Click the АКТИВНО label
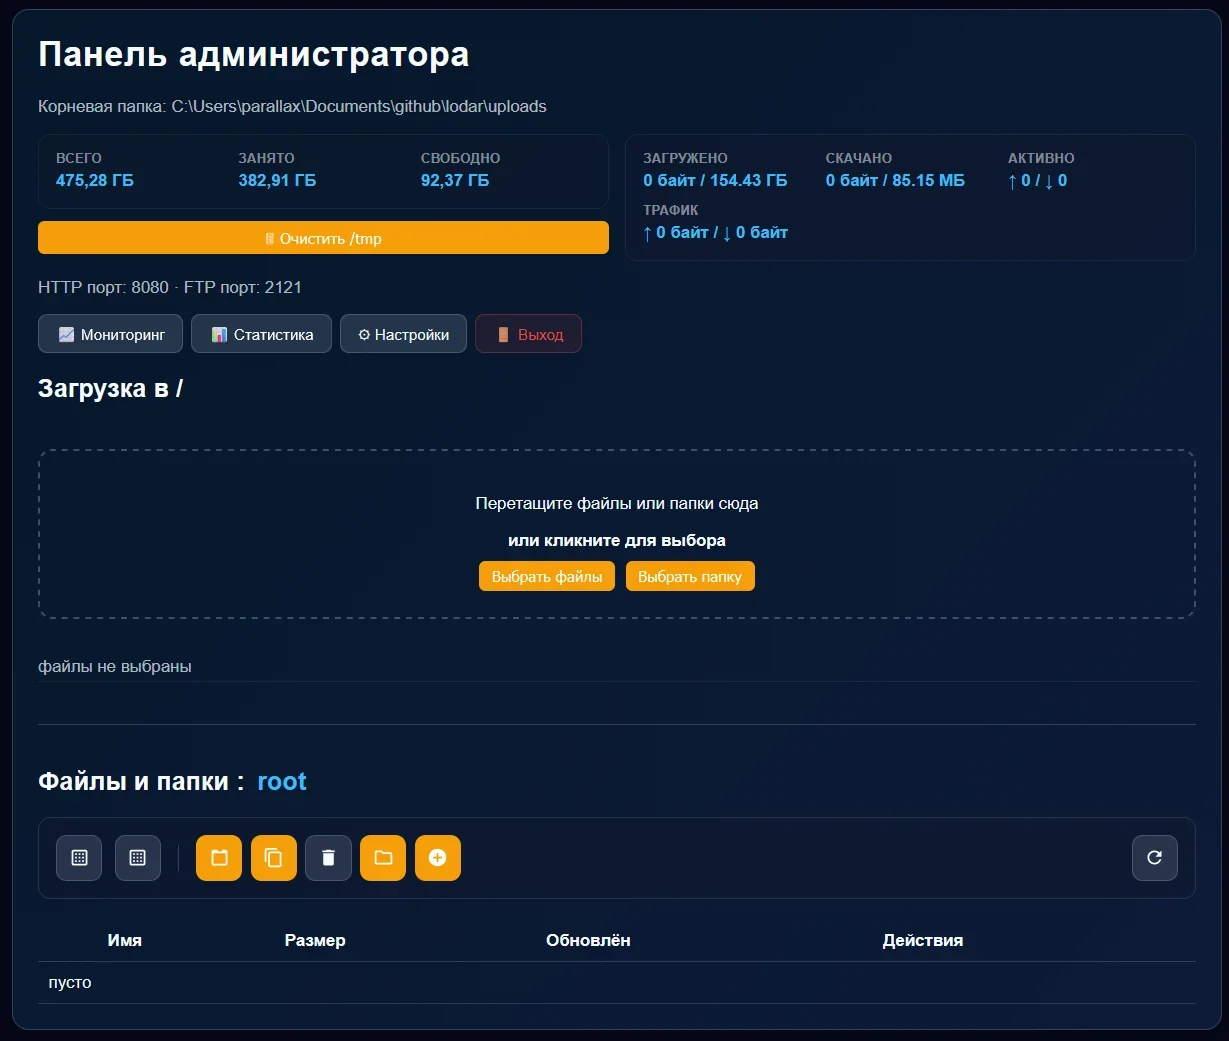 [x=1041, y=158]
